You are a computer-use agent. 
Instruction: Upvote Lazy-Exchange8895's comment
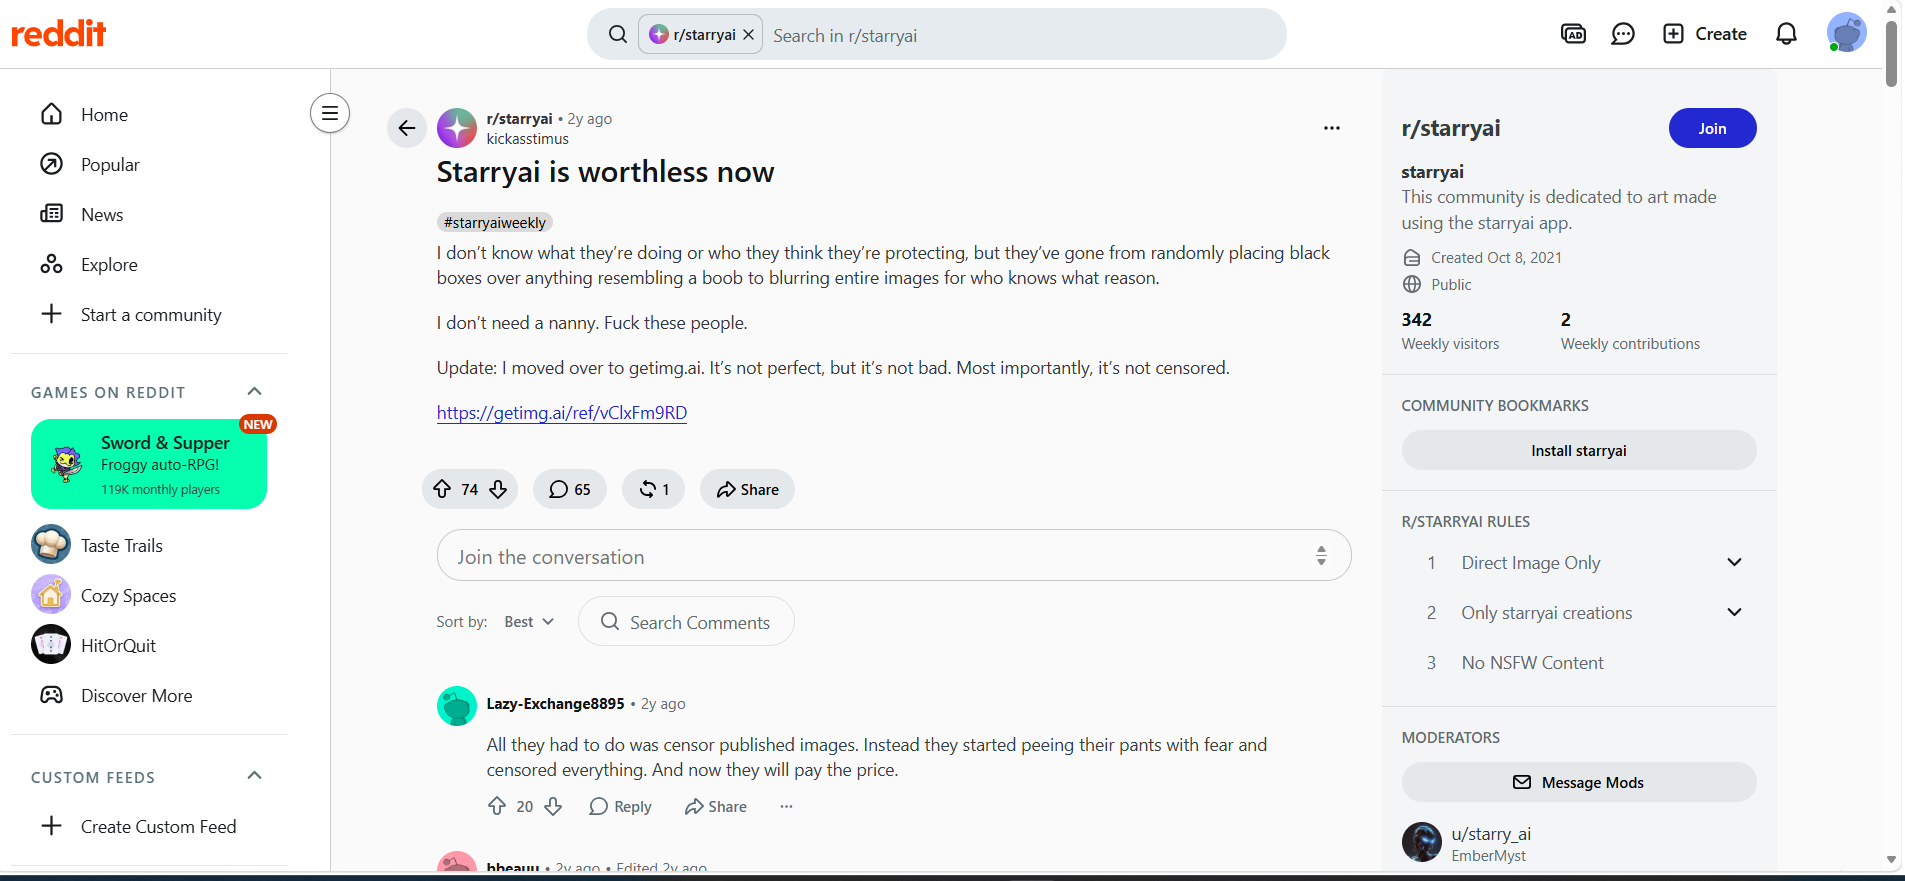(x=497, y=806)
